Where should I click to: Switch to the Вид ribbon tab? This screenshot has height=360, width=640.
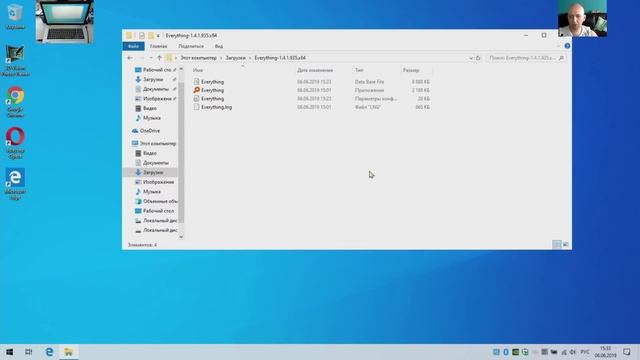[x=219, y=46]
